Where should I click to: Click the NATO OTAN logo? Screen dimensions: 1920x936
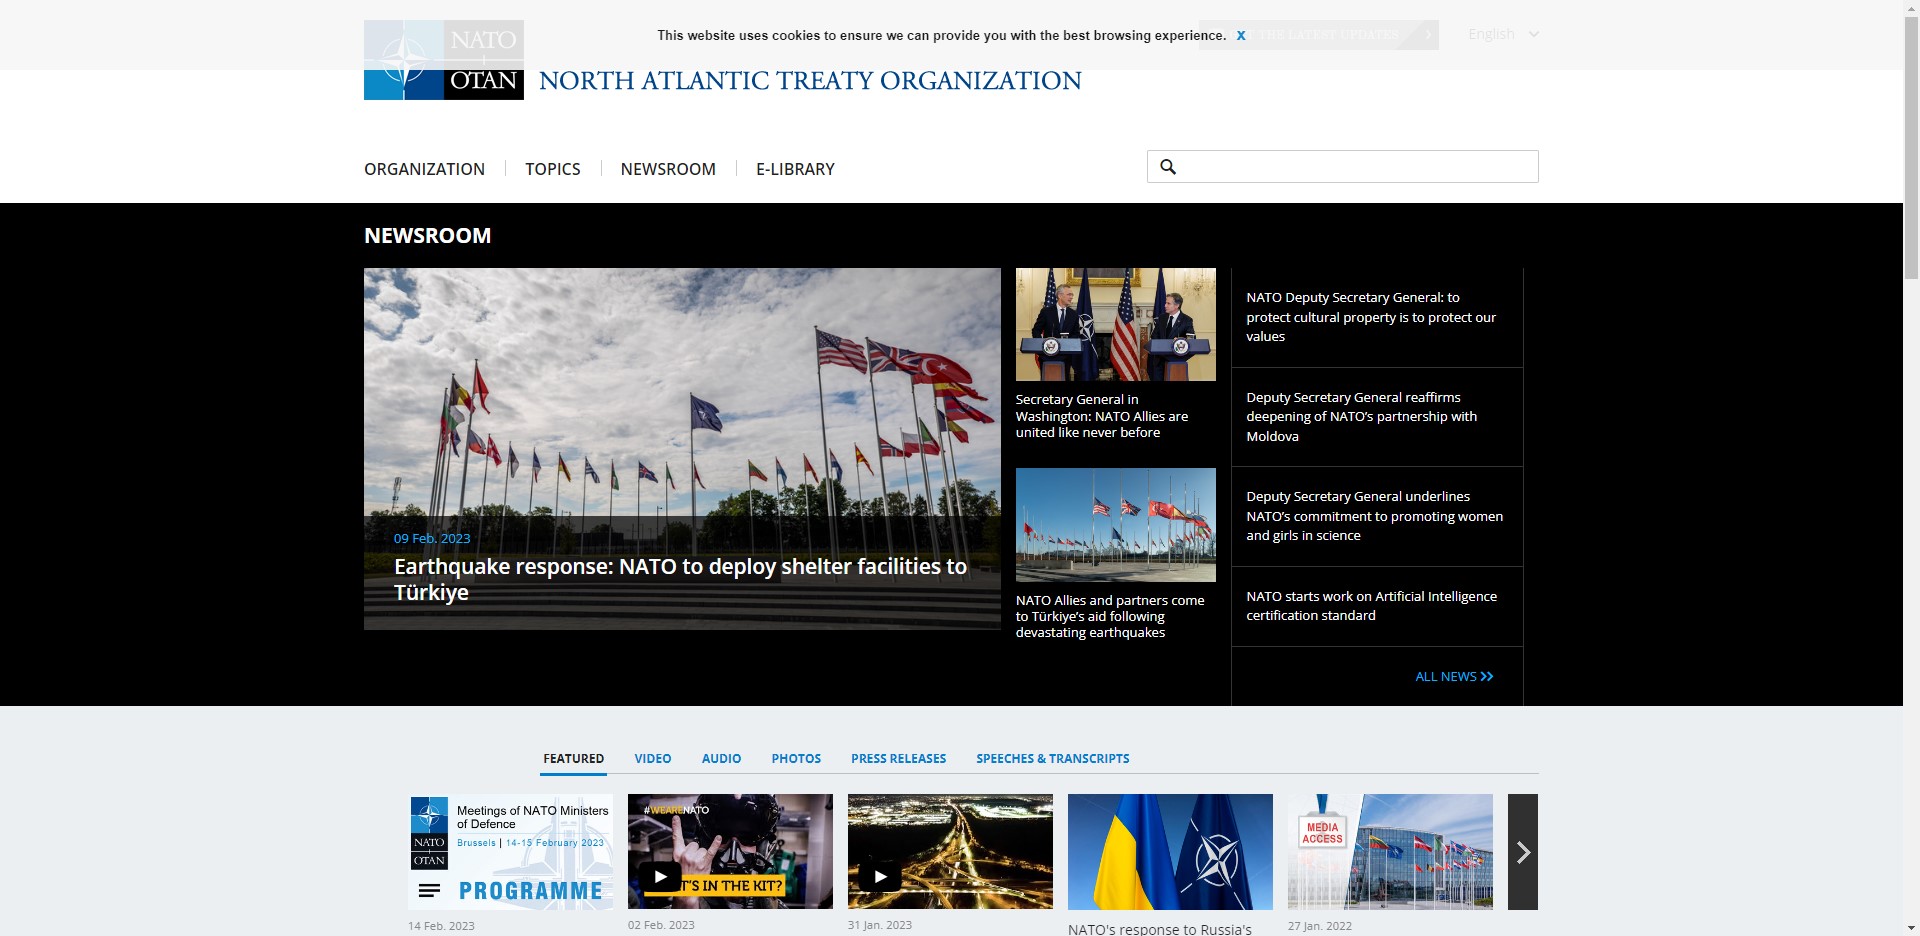[x=443, y=60]
